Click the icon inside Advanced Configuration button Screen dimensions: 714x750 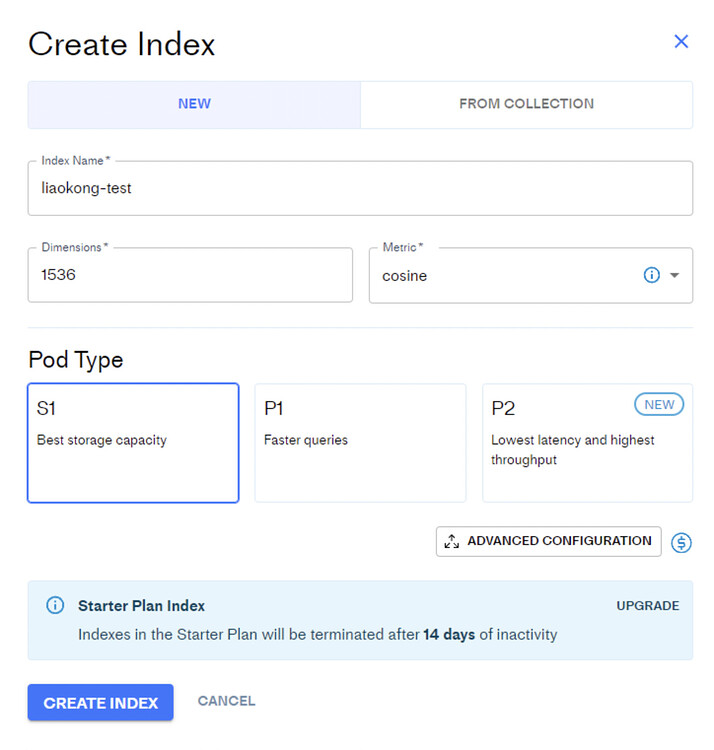point(452,541)
